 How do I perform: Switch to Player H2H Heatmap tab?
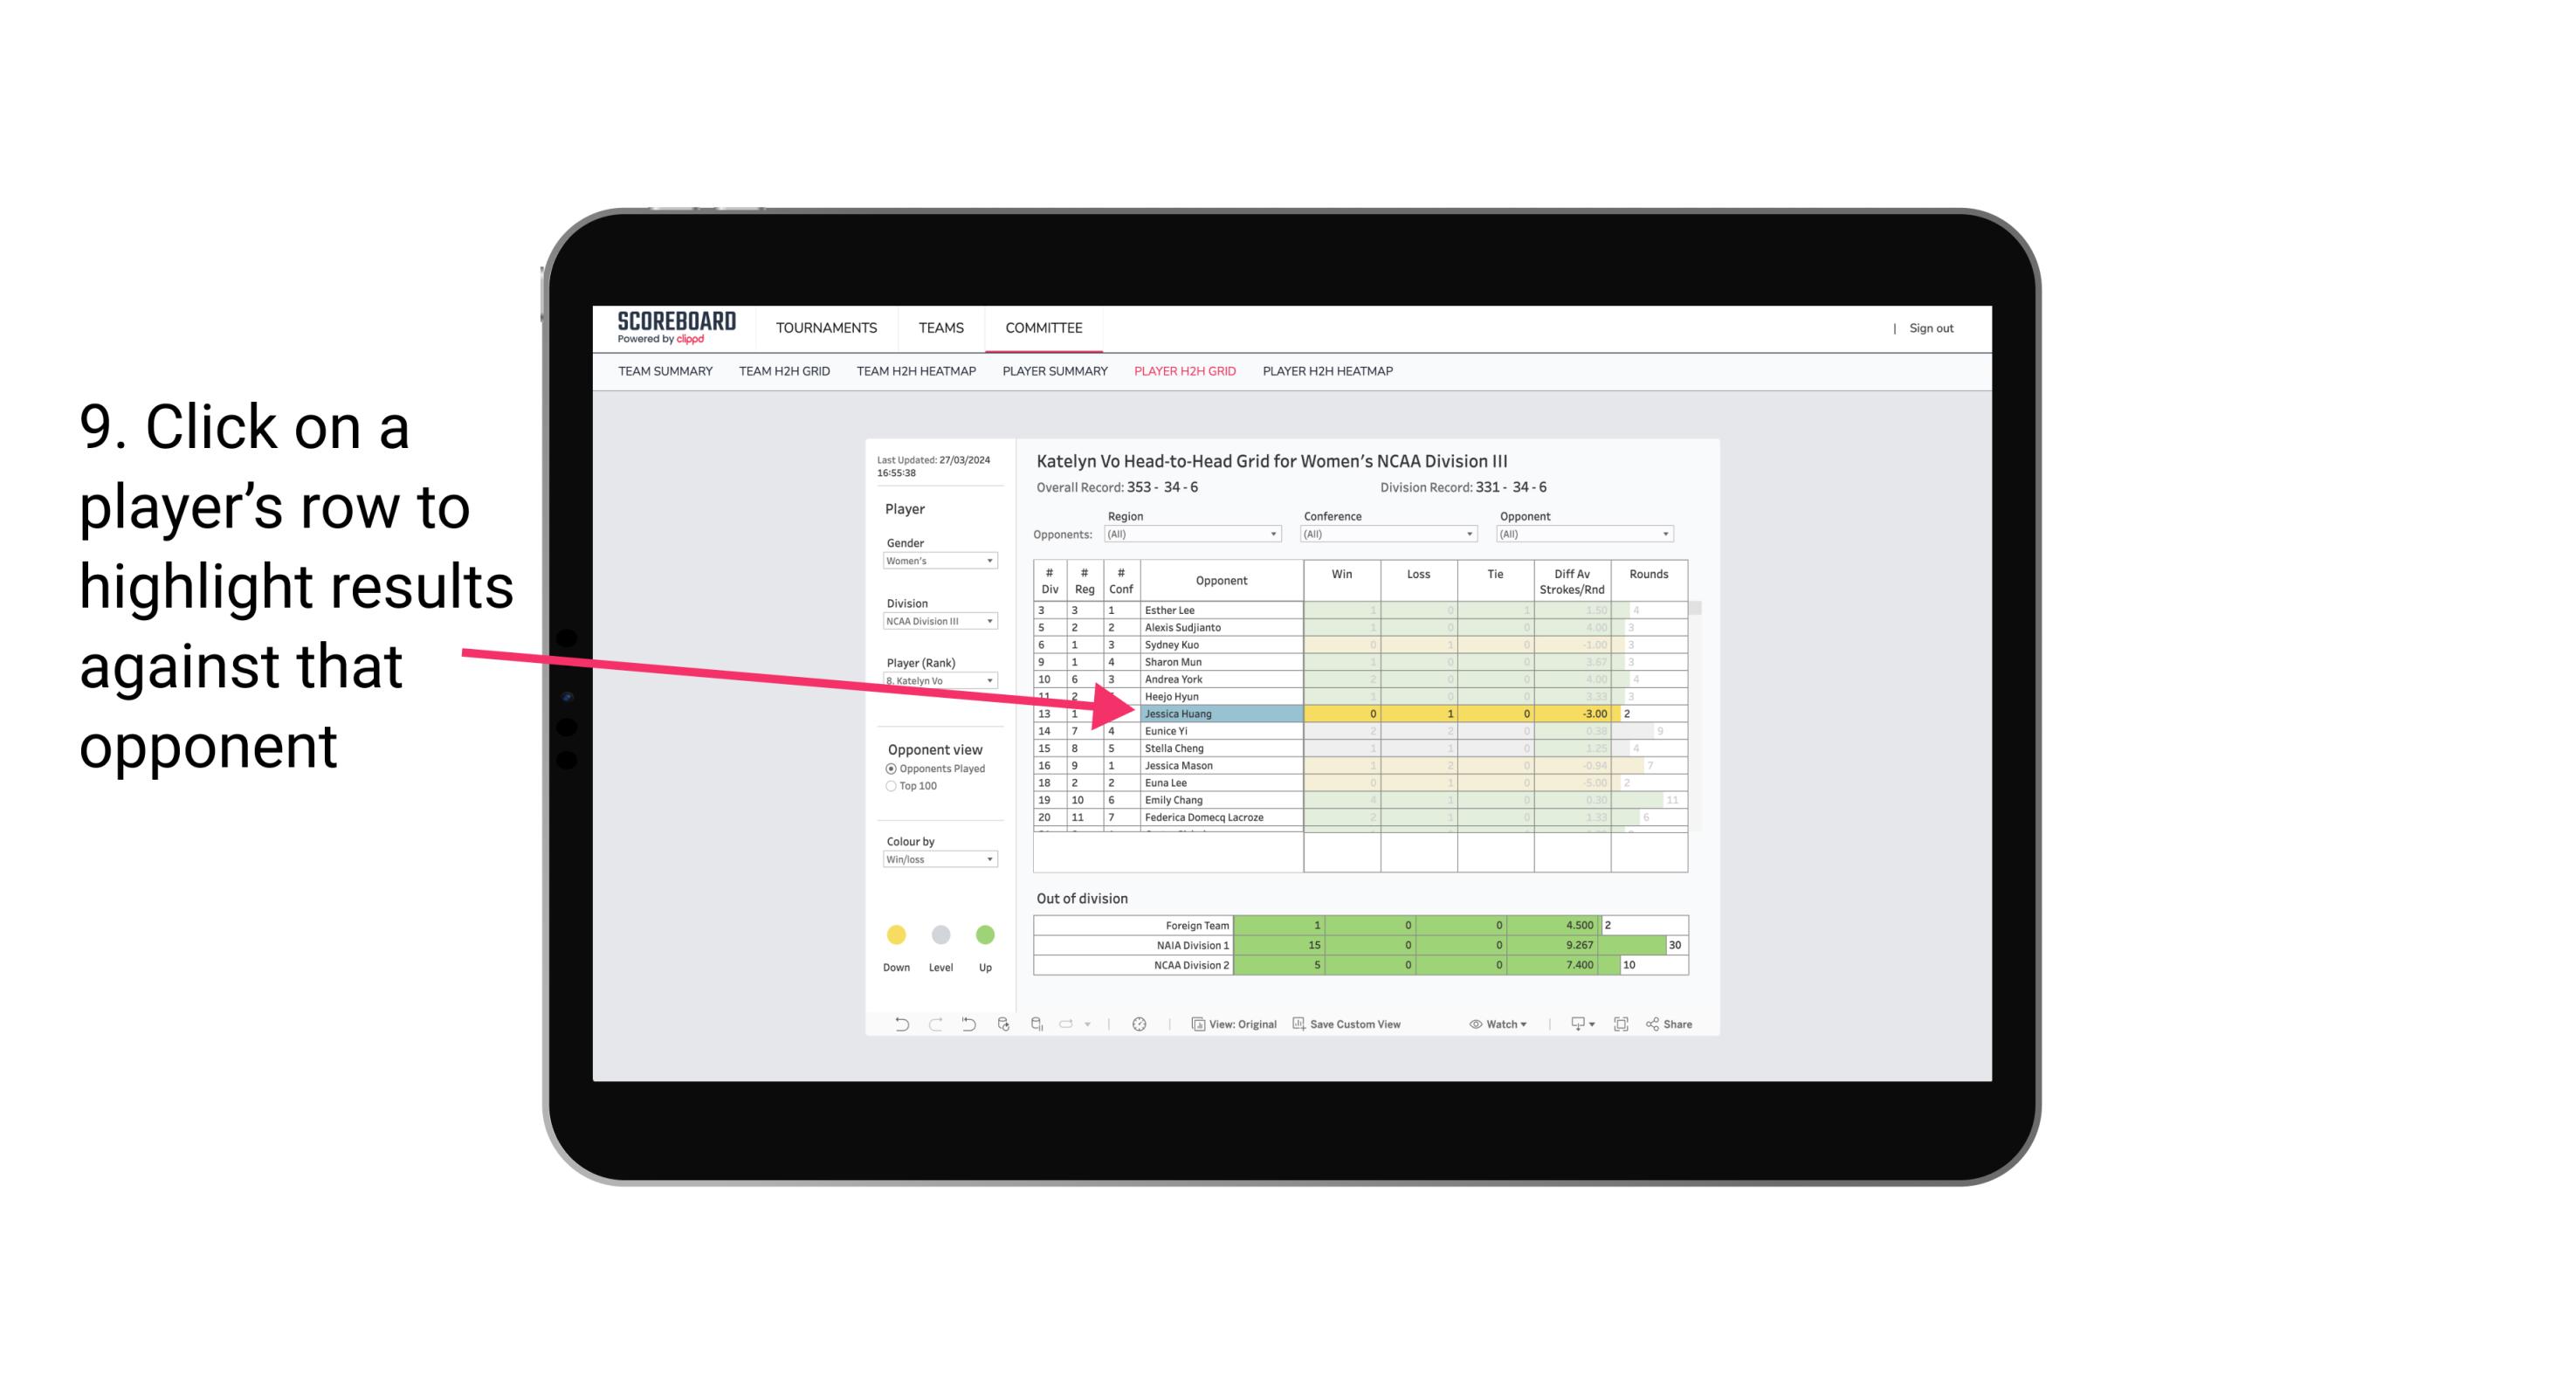(x=1327, y=374)
